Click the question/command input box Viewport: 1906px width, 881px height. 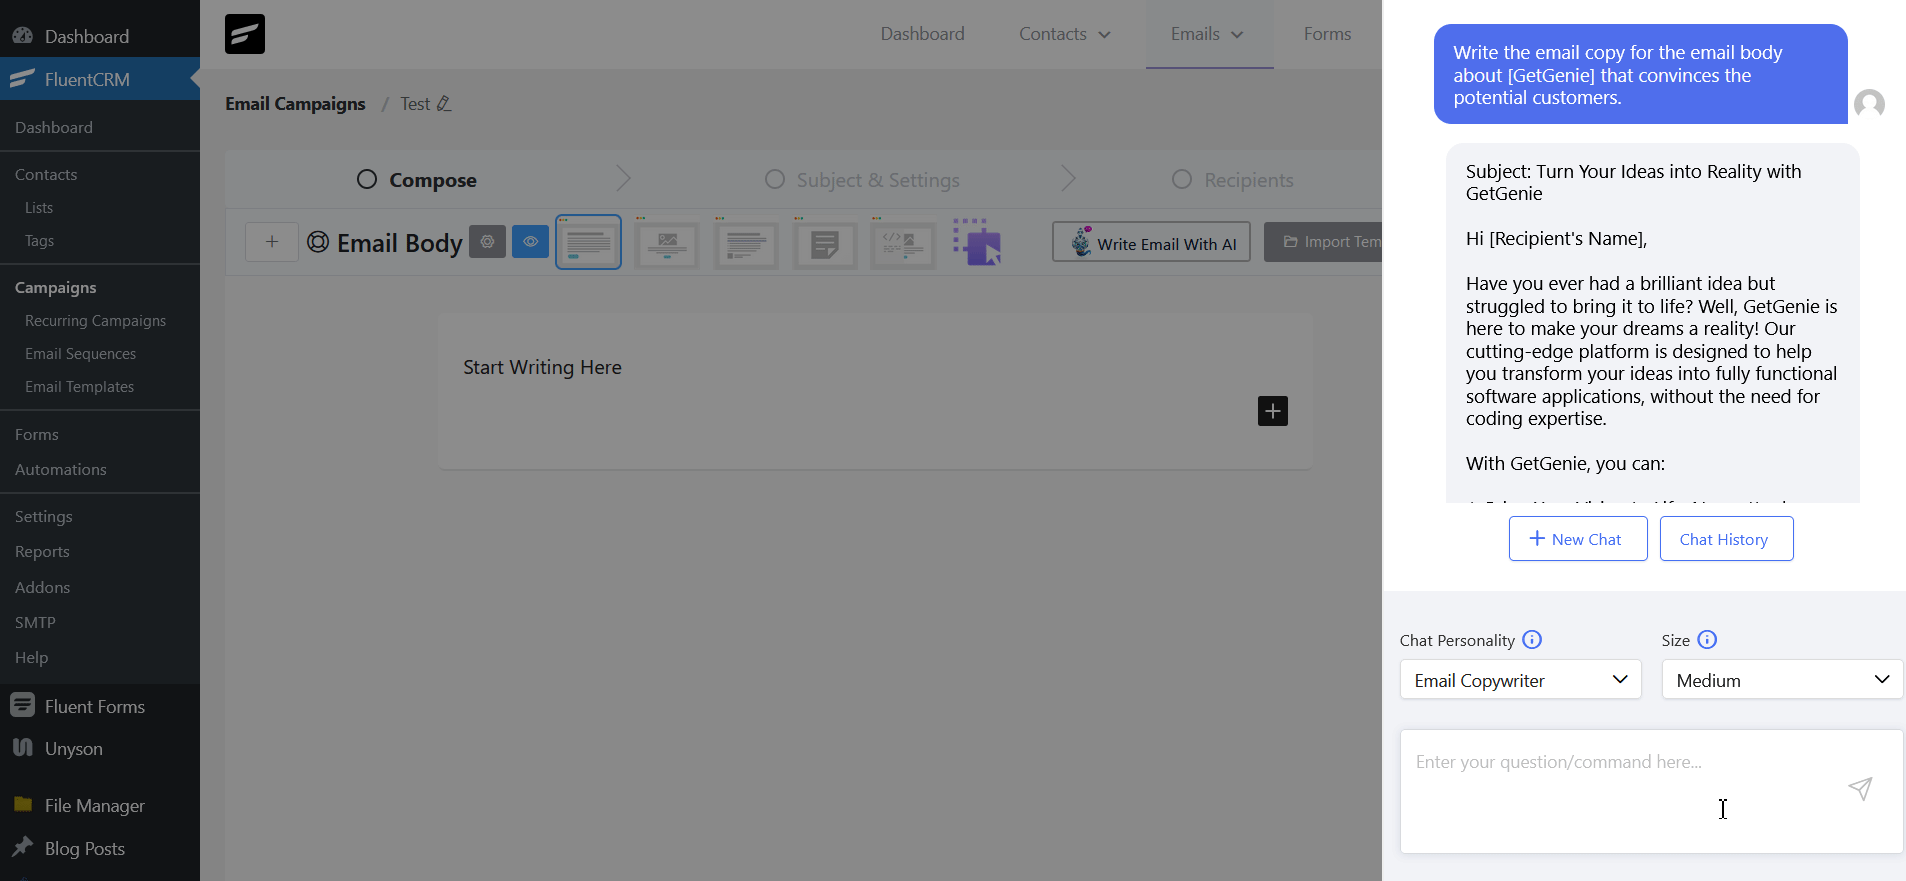tap(1651, 791)
